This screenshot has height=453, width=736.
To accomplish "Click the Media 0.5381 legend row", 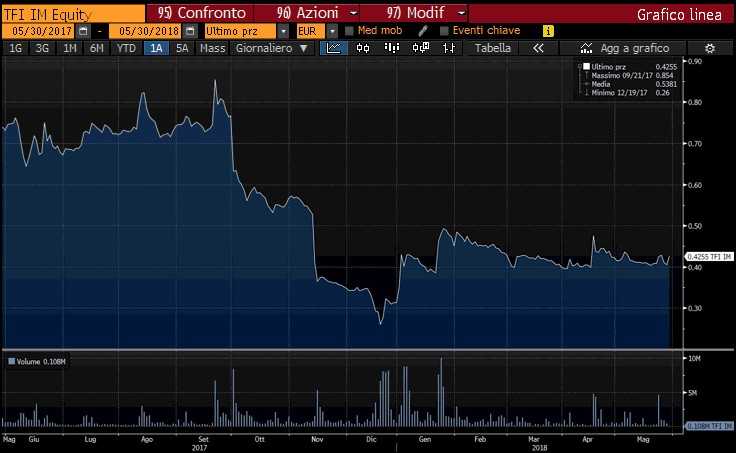I will (629, 84).
